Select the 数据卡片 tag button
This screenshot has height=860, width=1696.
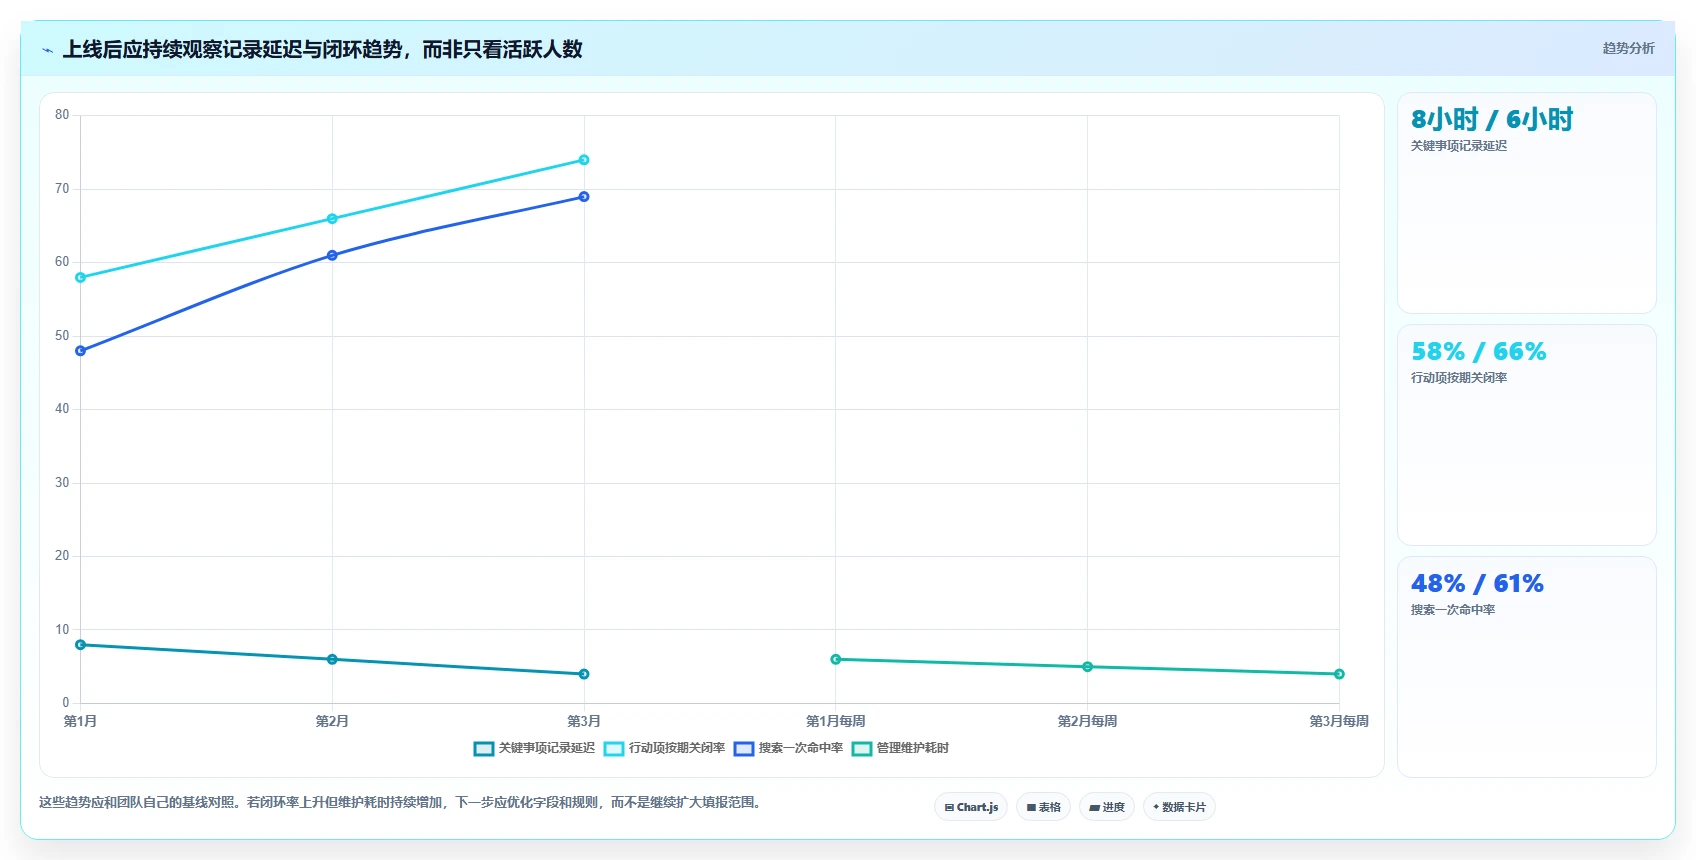tap(1179, 807)
